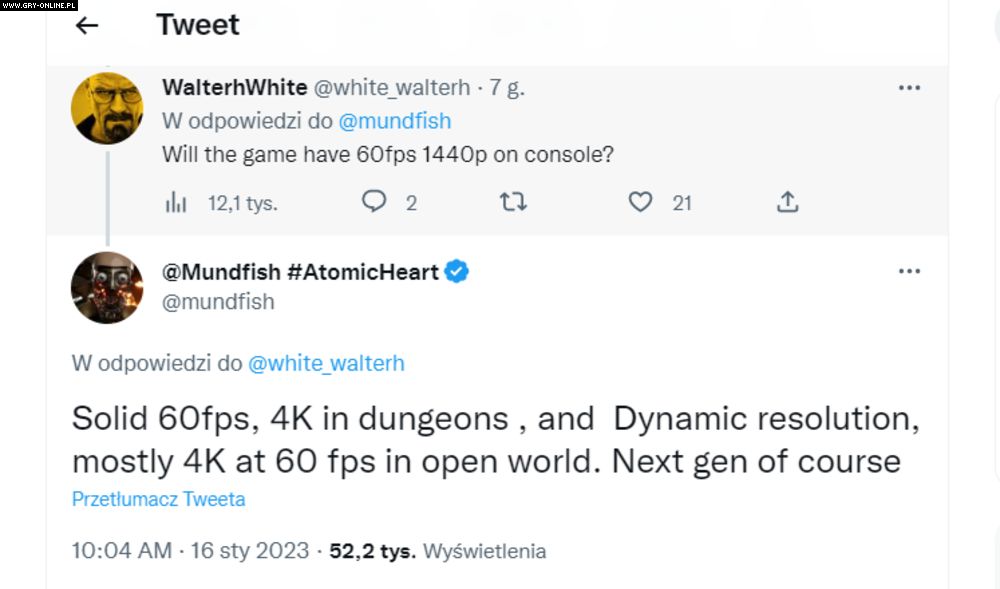Open WalterhWhite display name

pos(234,88)
